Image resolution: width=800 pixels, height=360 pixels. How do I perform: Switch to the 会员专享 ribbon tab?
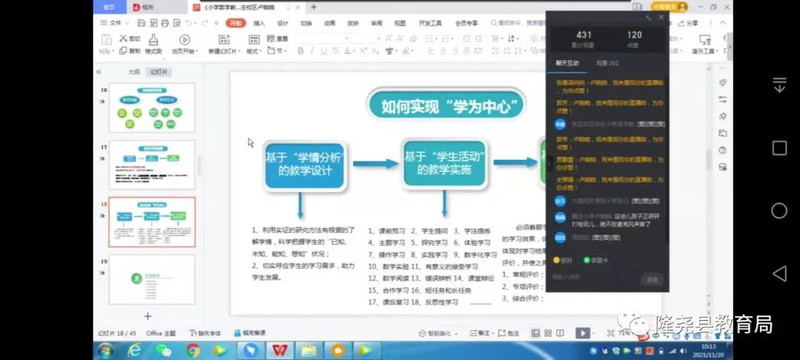[x=466, y=23]
